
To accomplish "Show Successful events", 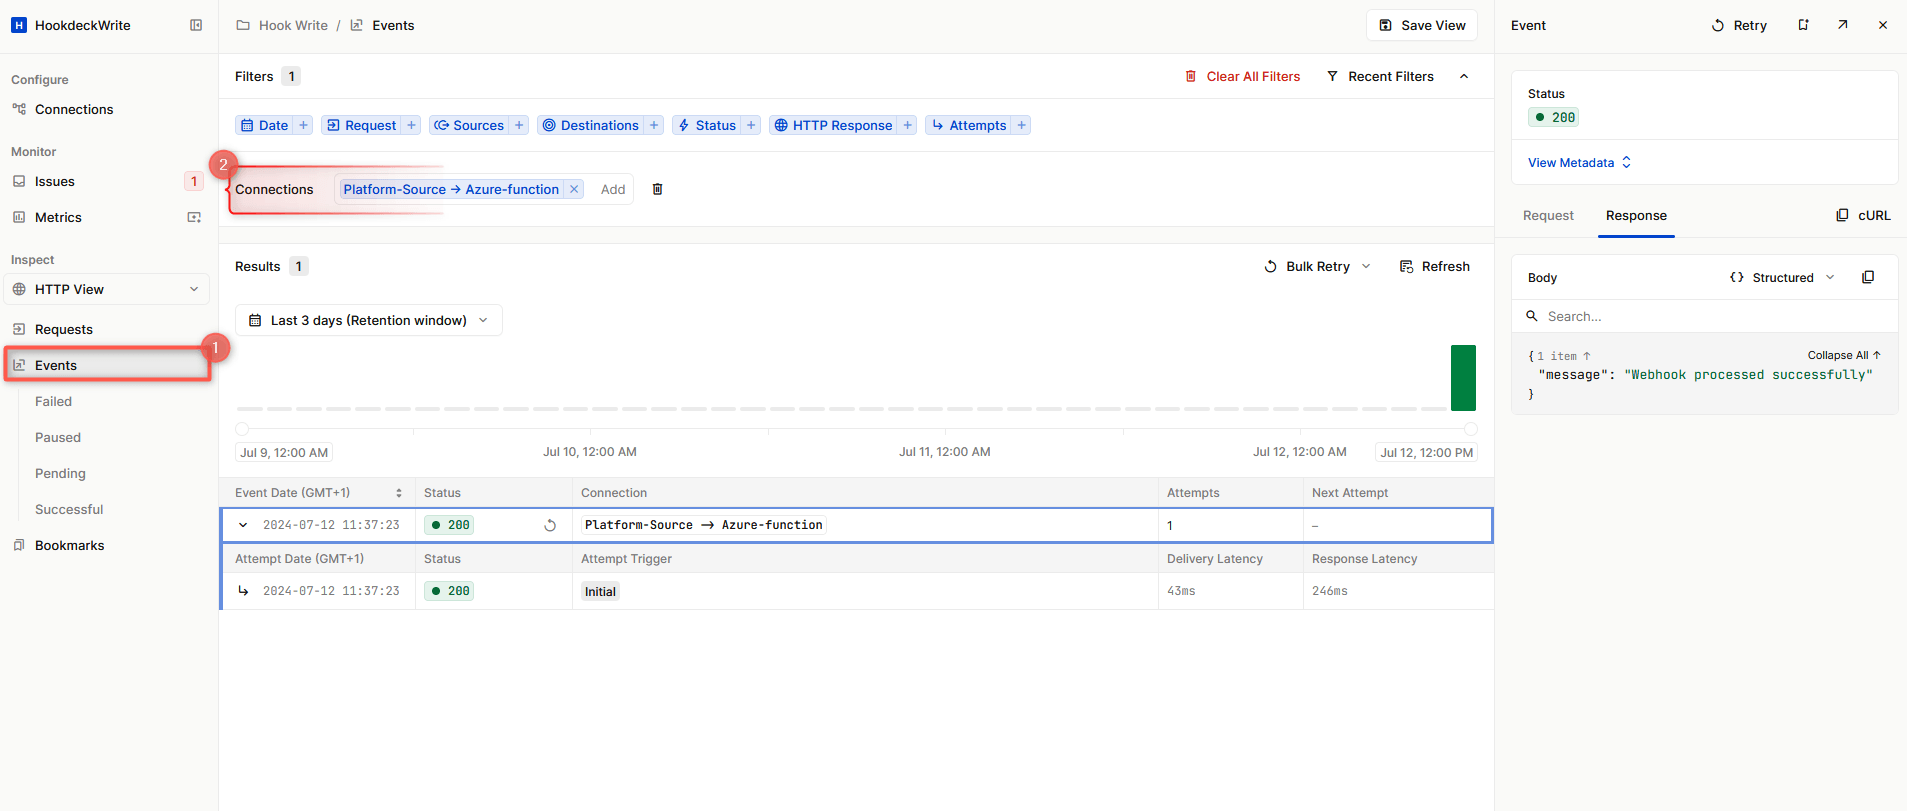I will 69,509.
